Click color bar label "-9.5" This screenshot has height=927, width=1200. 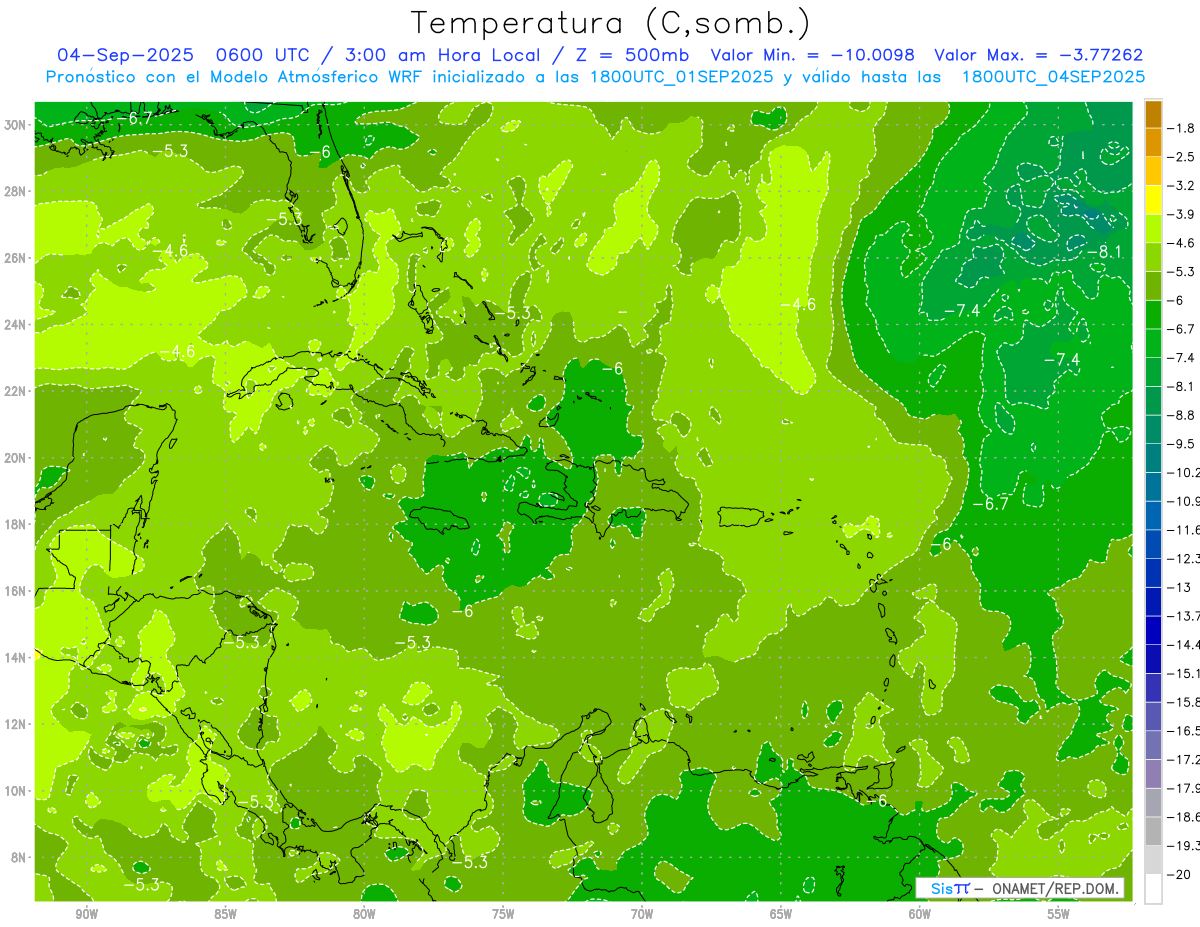(1183, 444)
